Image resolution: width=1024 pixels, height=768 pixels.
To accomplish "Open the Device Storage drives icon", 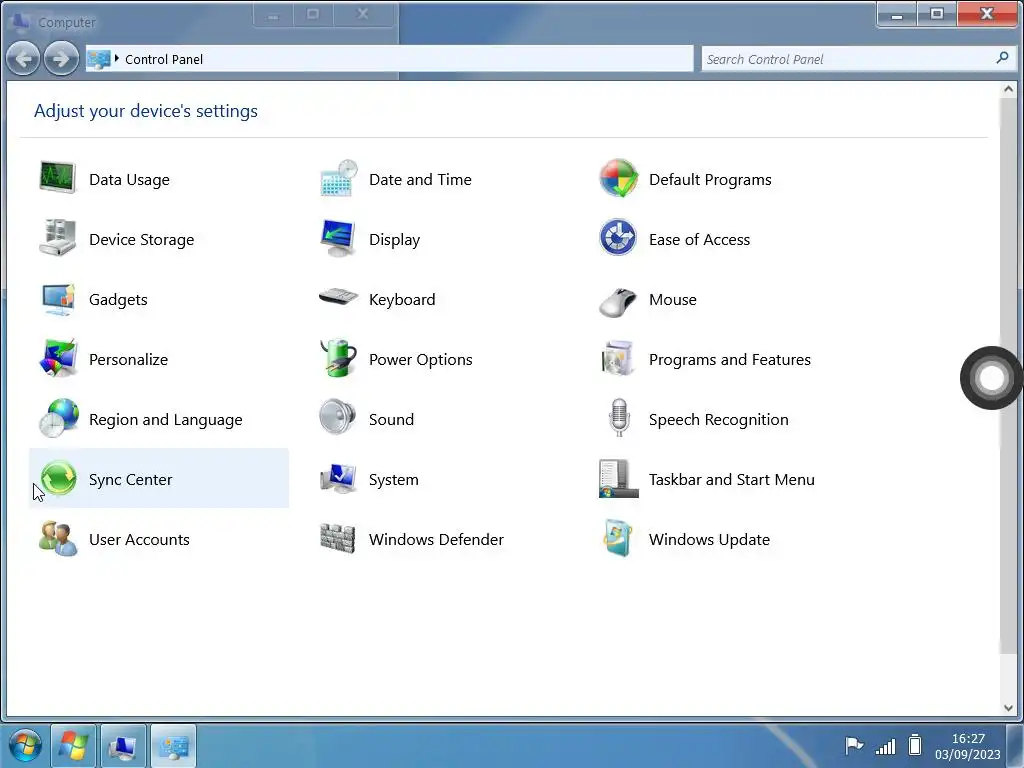I will coord(57,238).
